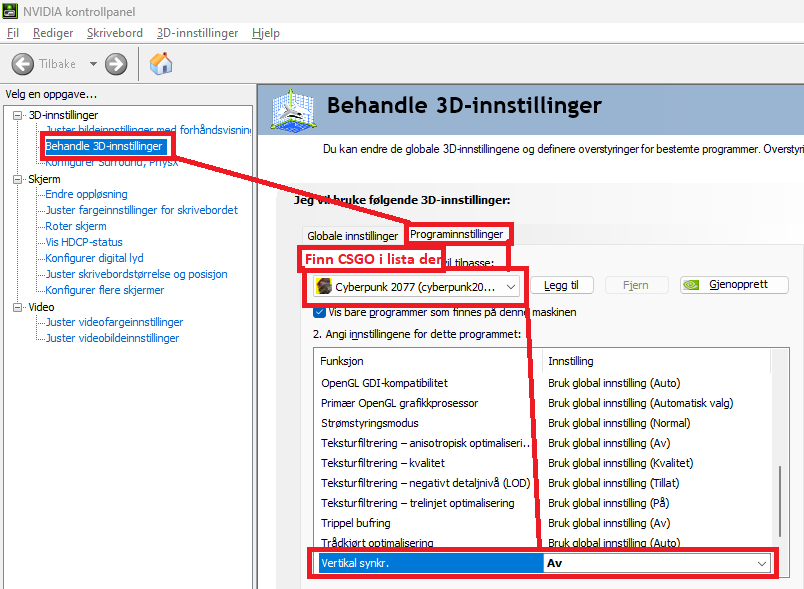
Task: Click 3D-innstillinger tree root label
Action: pos(63,115)
